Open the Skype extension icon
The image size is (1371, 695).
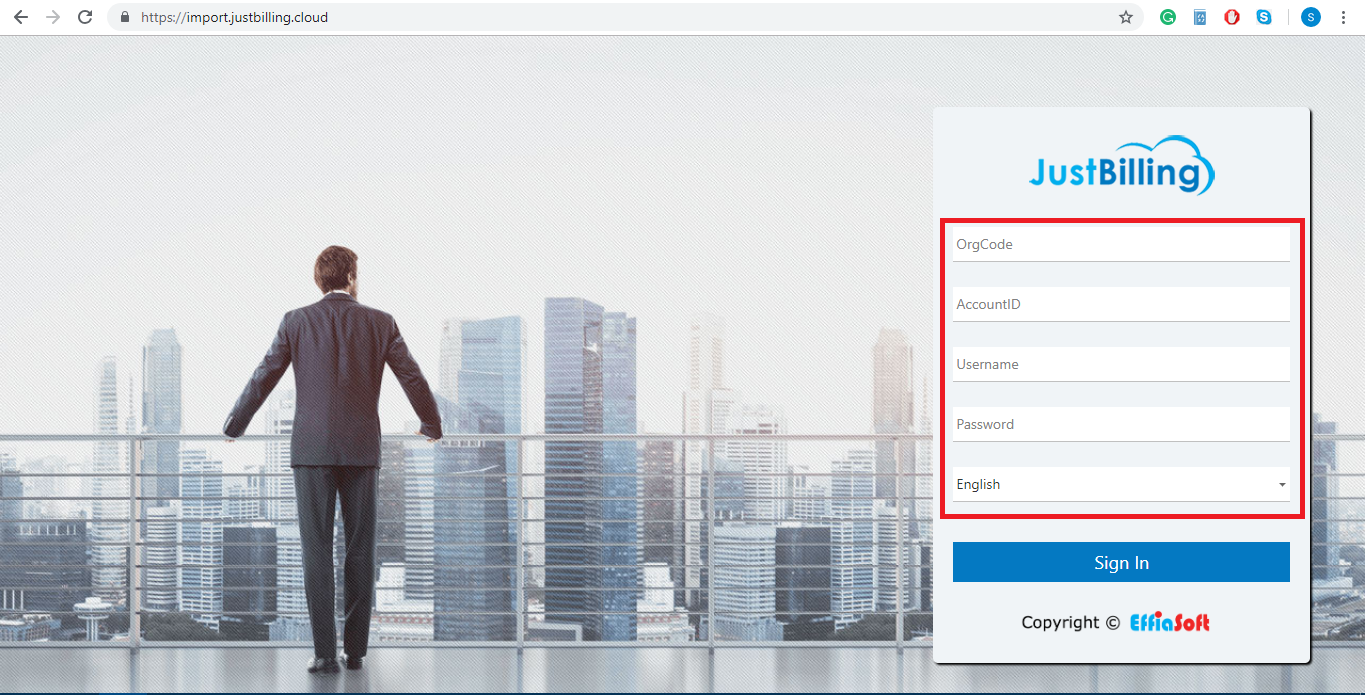coord(1264,17)
